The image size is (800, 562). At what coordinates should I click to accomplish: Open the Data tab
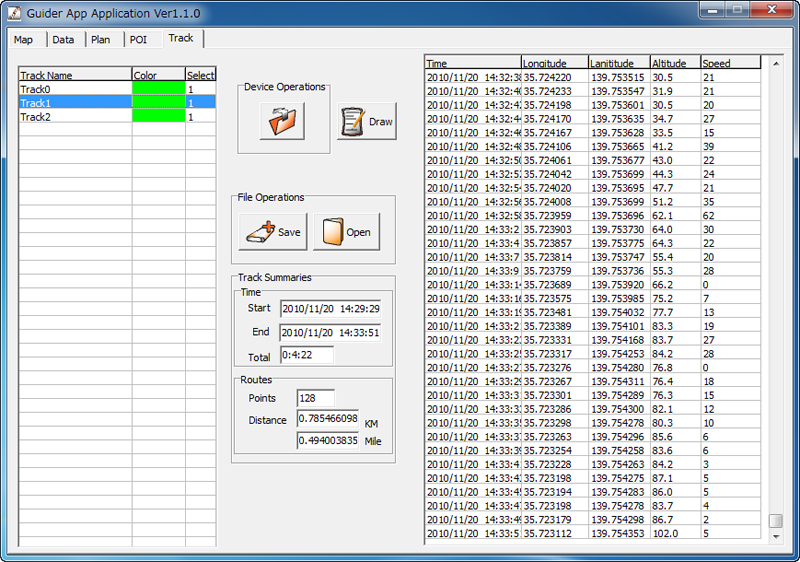click(x=63, y=40)
